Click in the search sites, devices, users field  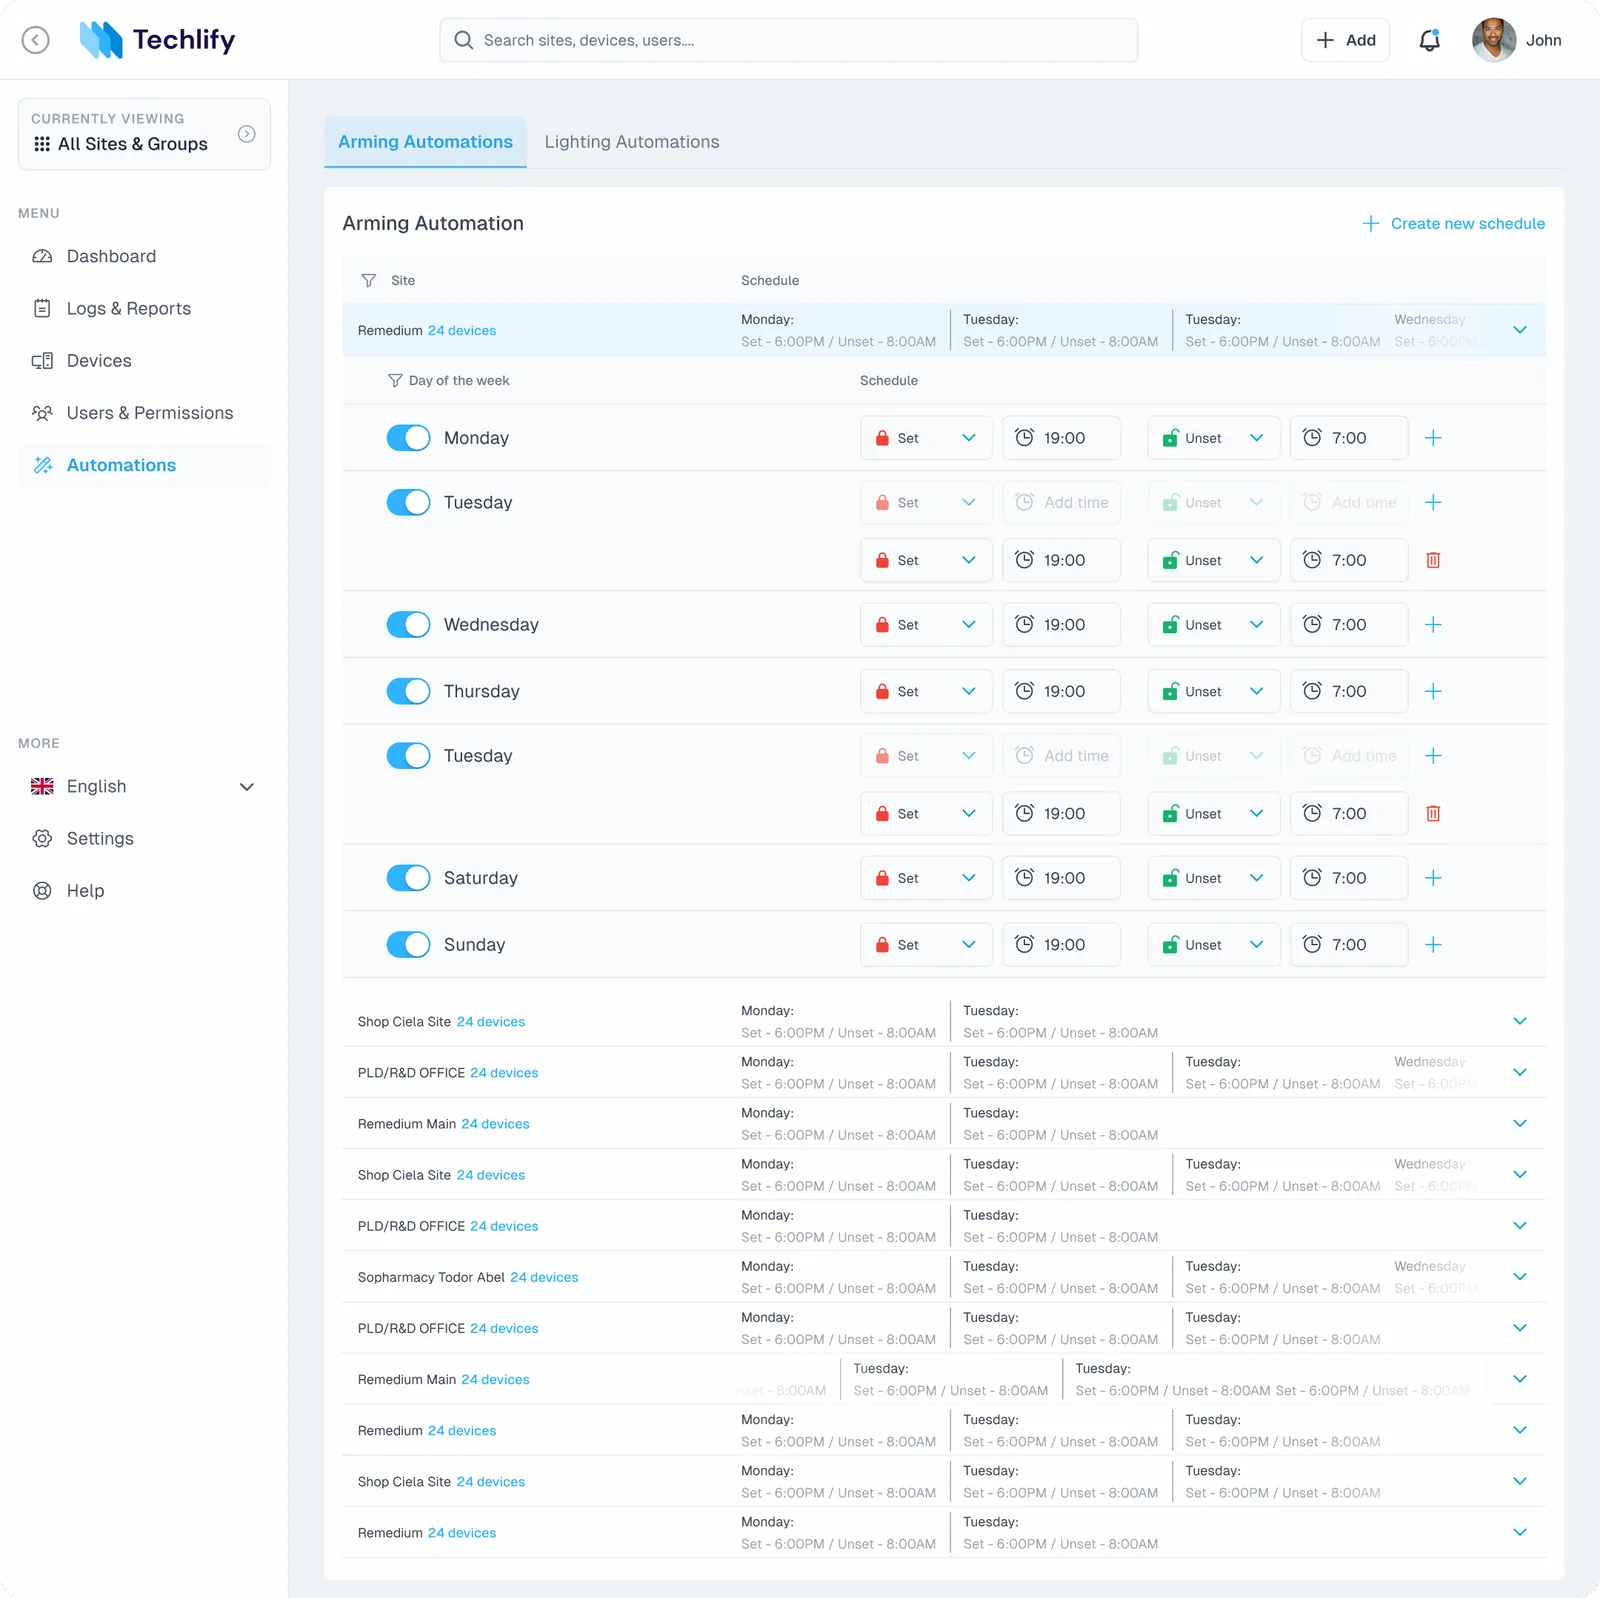[x=788, y=40]
